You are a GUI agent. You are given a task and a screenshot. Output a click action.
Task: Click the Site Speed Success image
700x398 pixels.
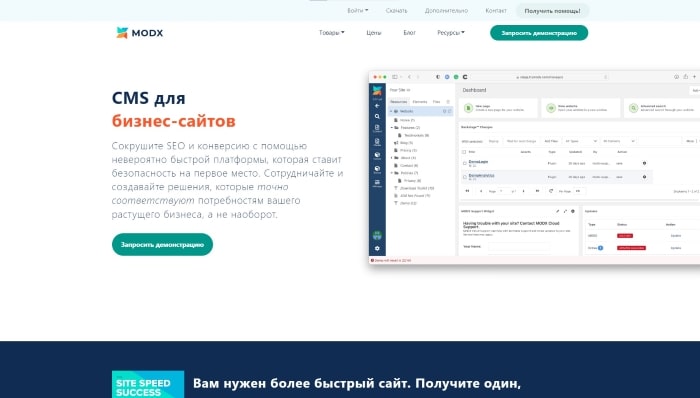point(148,384)
